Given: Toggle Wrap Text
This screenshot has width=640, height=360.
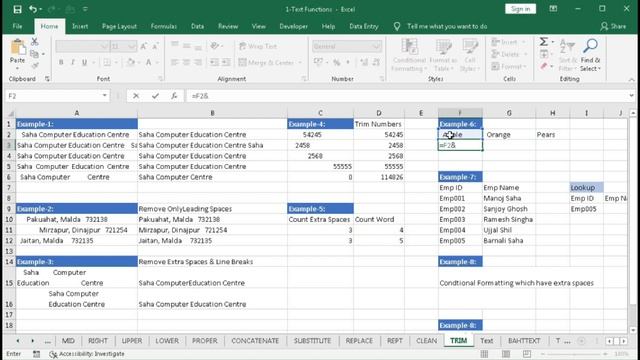Looking at the screenshot, I should click(258, 46).
